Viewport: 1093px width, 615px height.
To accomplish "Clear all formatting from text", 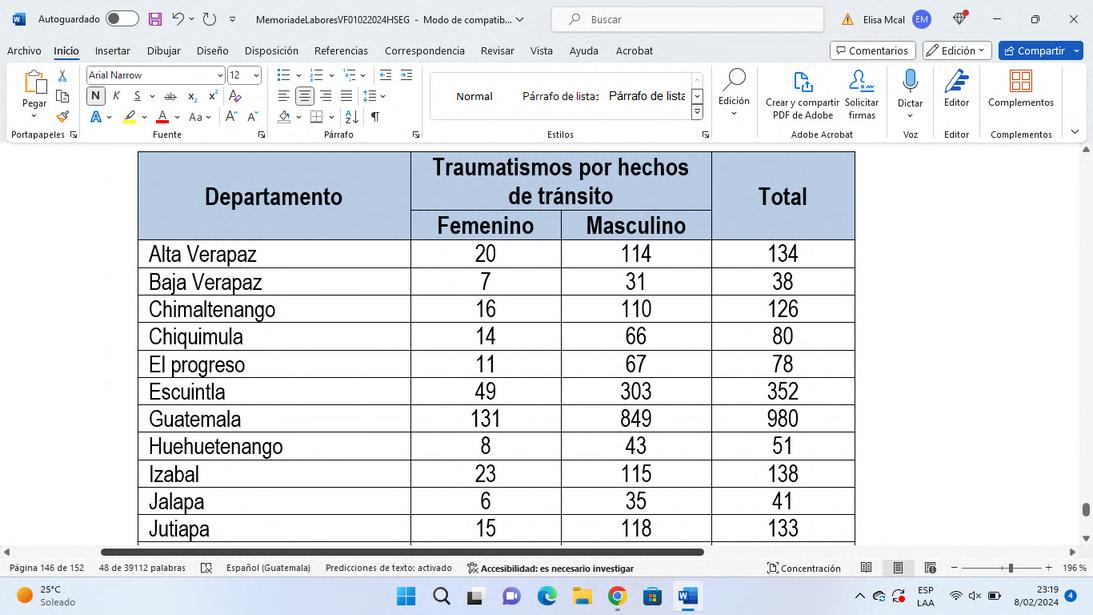I will 235,96.
